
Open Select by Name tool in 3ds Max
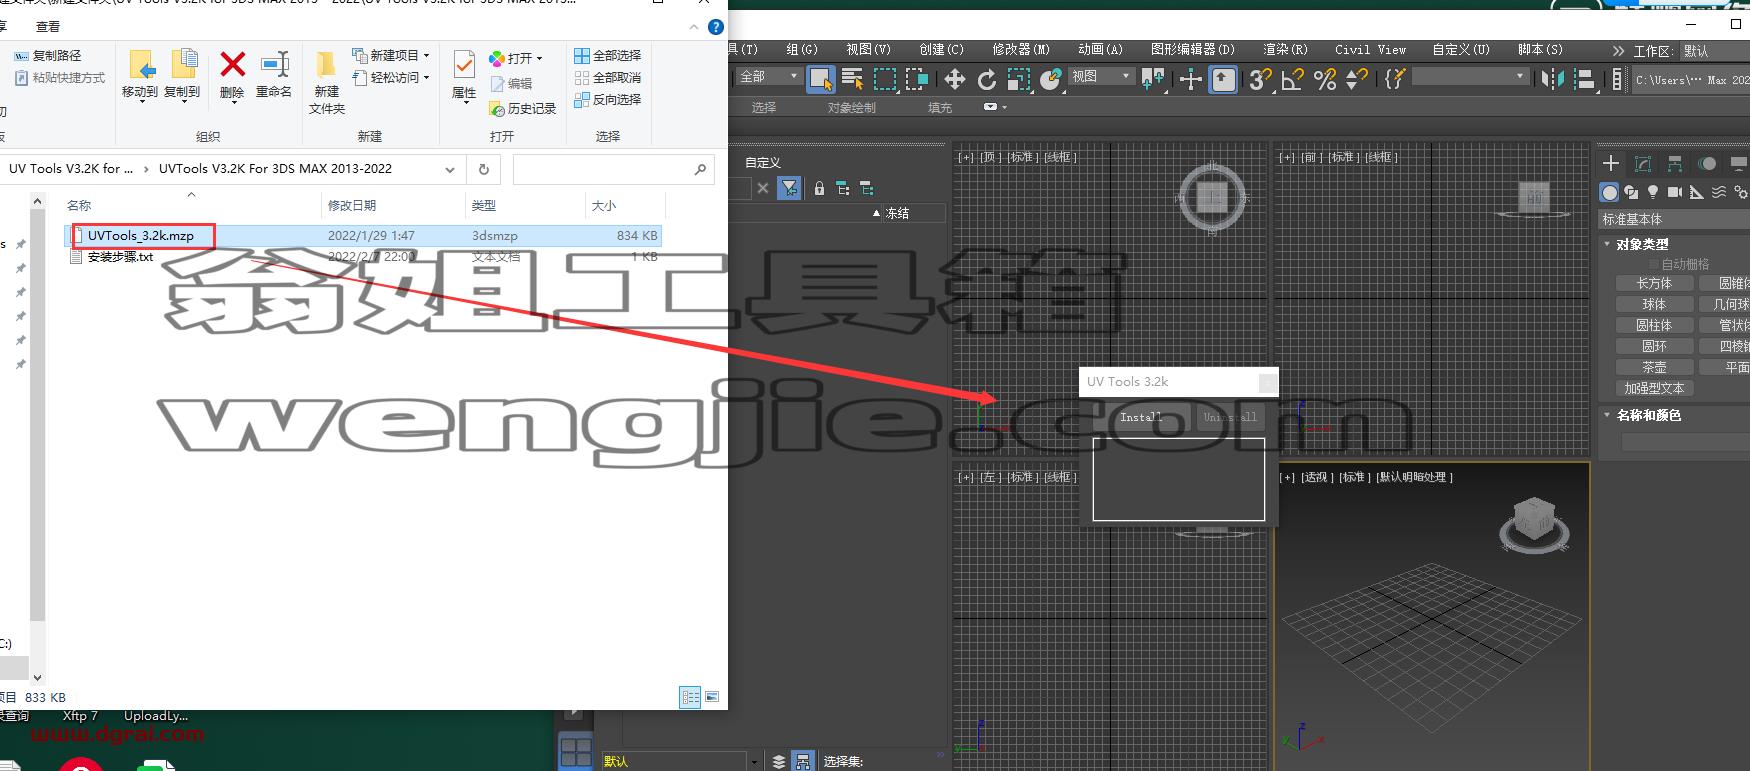[x=853, y=79]
